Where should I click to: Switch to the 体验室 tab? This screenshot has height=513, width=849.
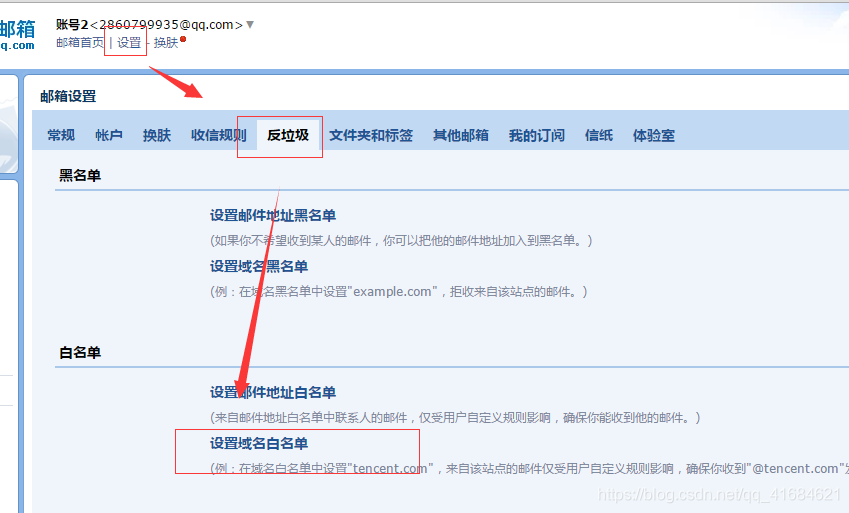[654, 135]
